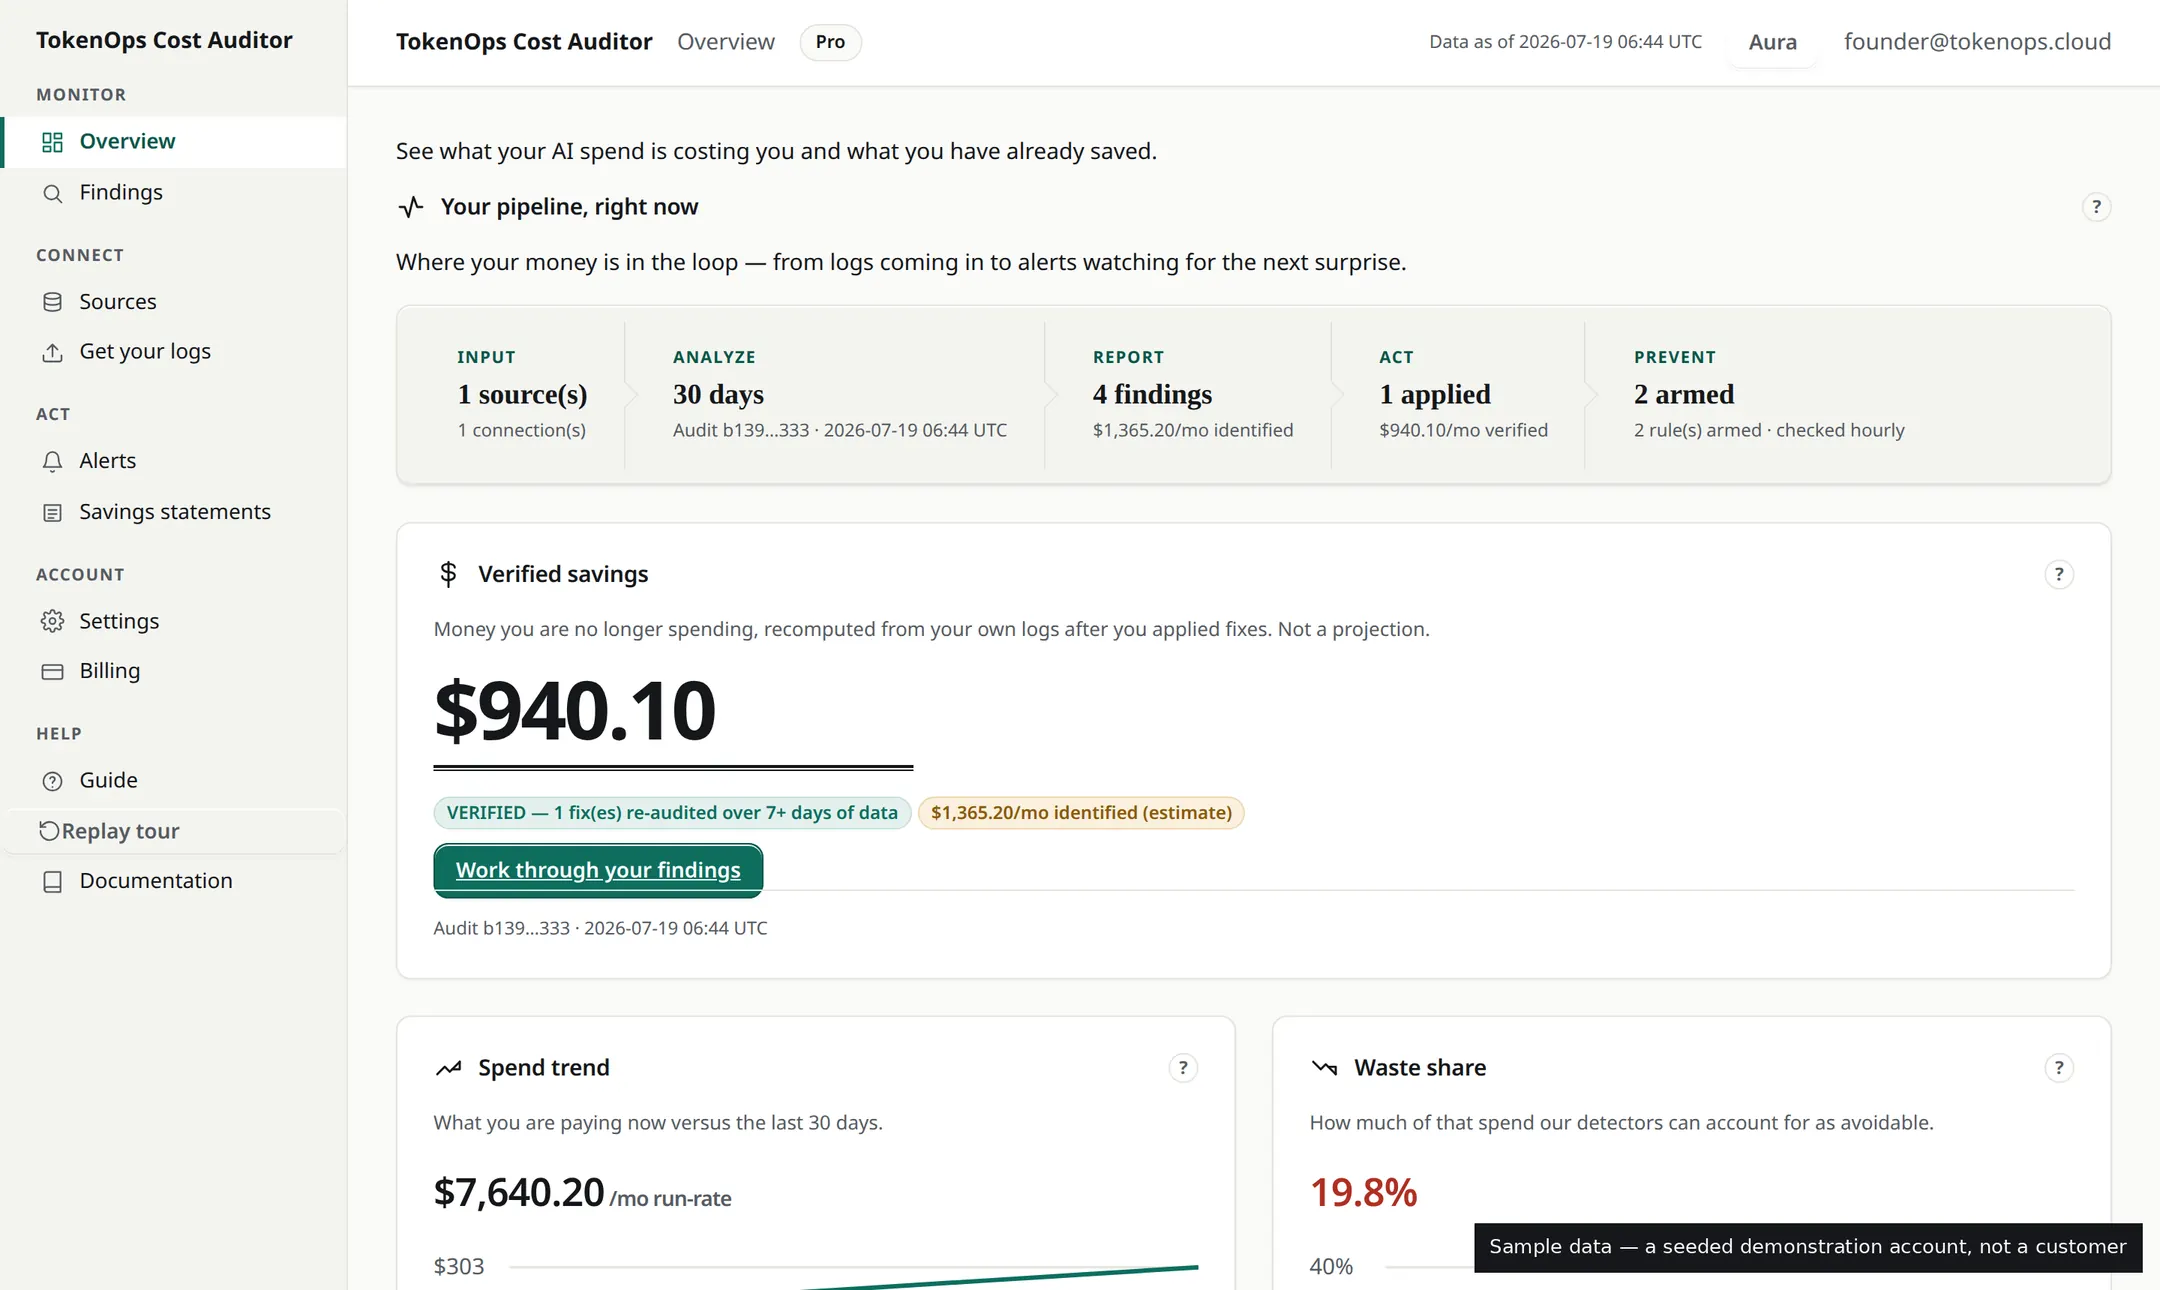Screen dimensions: 2160x1290
Task: Click the TokenOps Cost Auditor sidebar title
Action: pos(164,40)
